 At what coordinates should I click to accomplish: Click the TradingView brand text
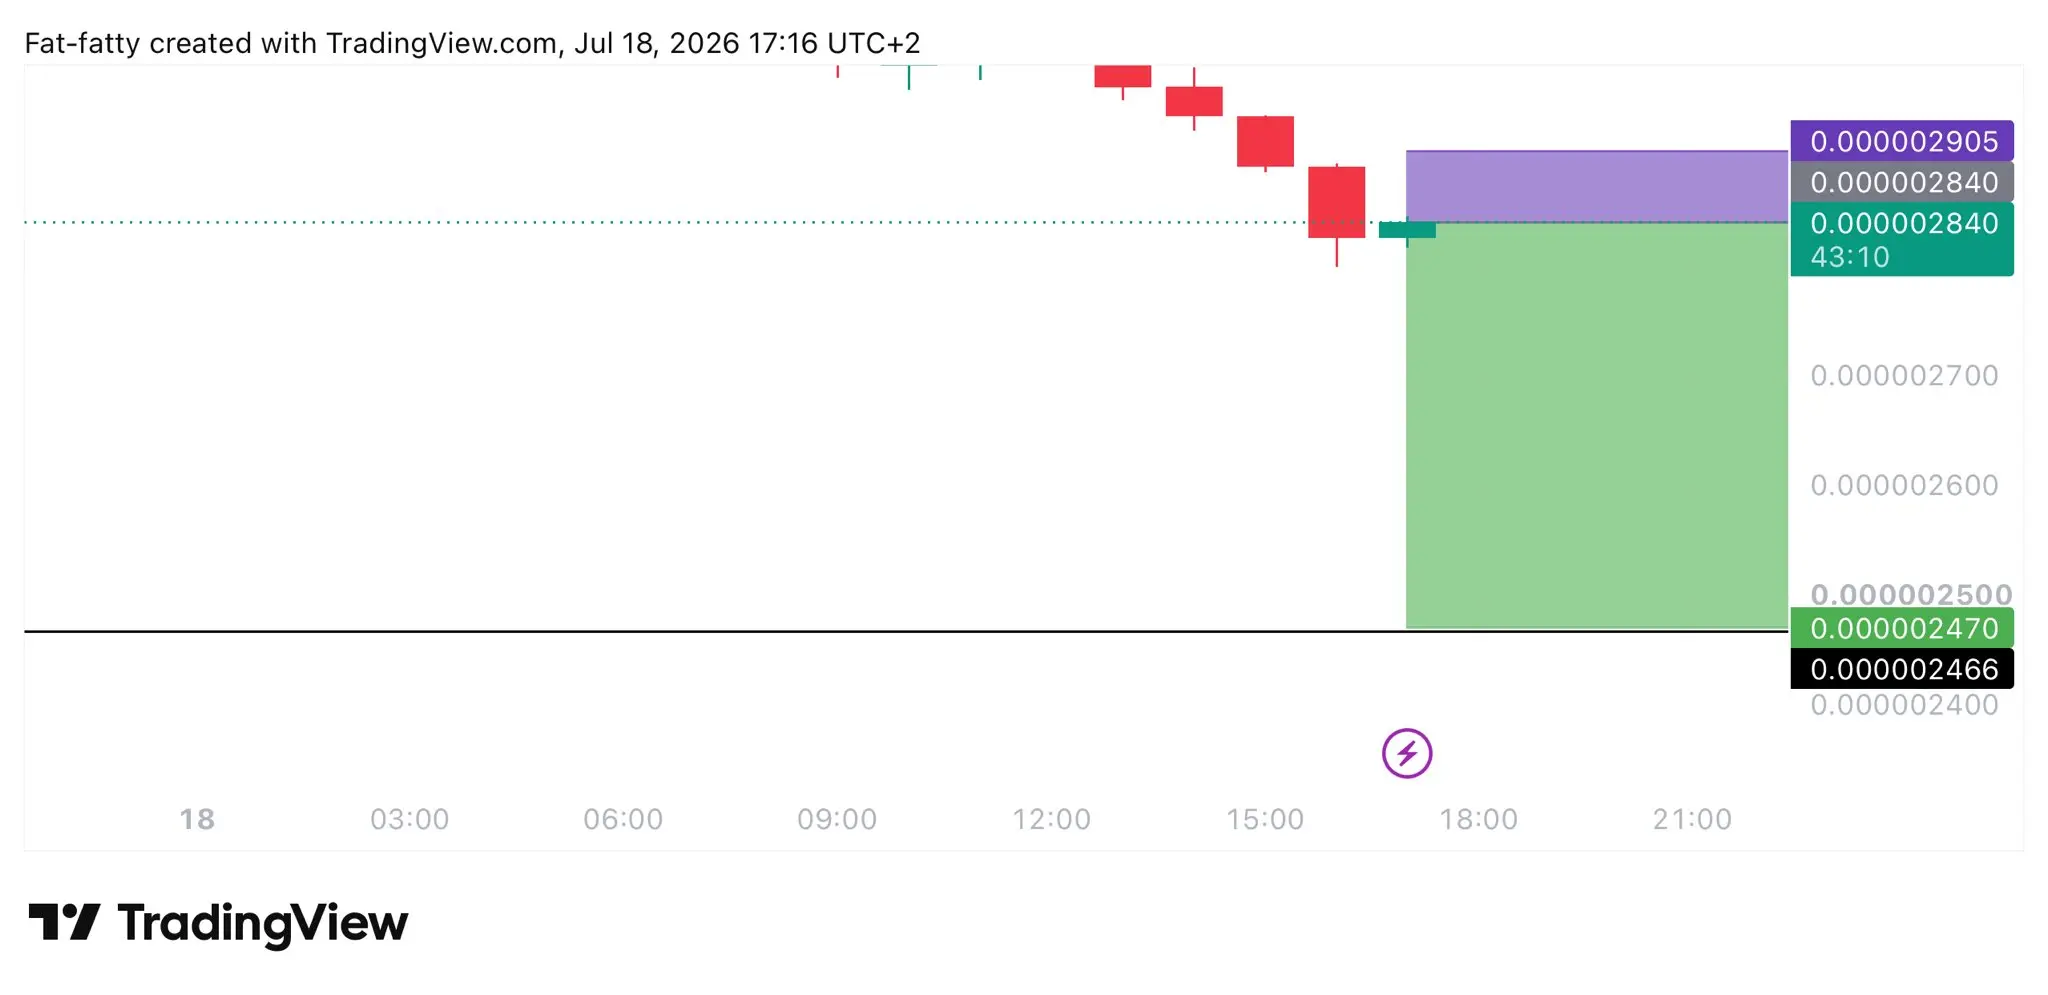point(263,923)
